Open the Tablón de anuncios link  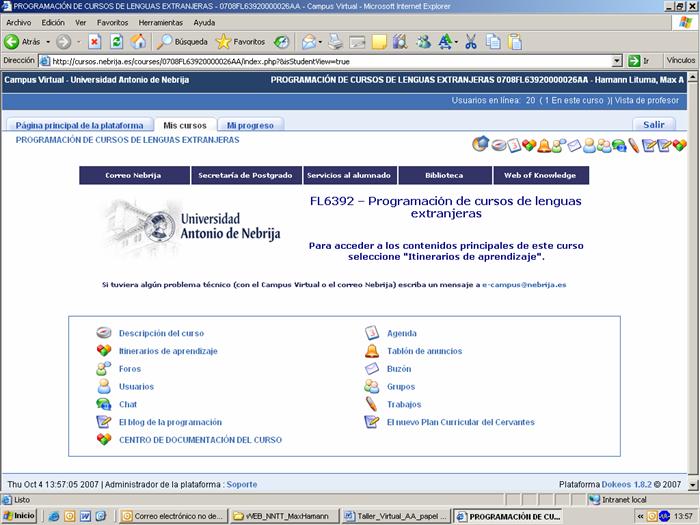[425, 351]
